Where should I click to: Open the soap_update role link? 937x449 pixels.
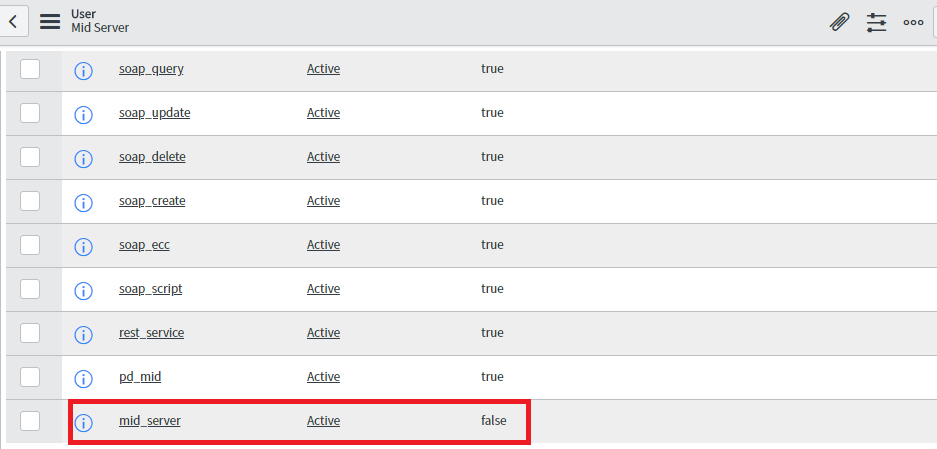(155, 113)
